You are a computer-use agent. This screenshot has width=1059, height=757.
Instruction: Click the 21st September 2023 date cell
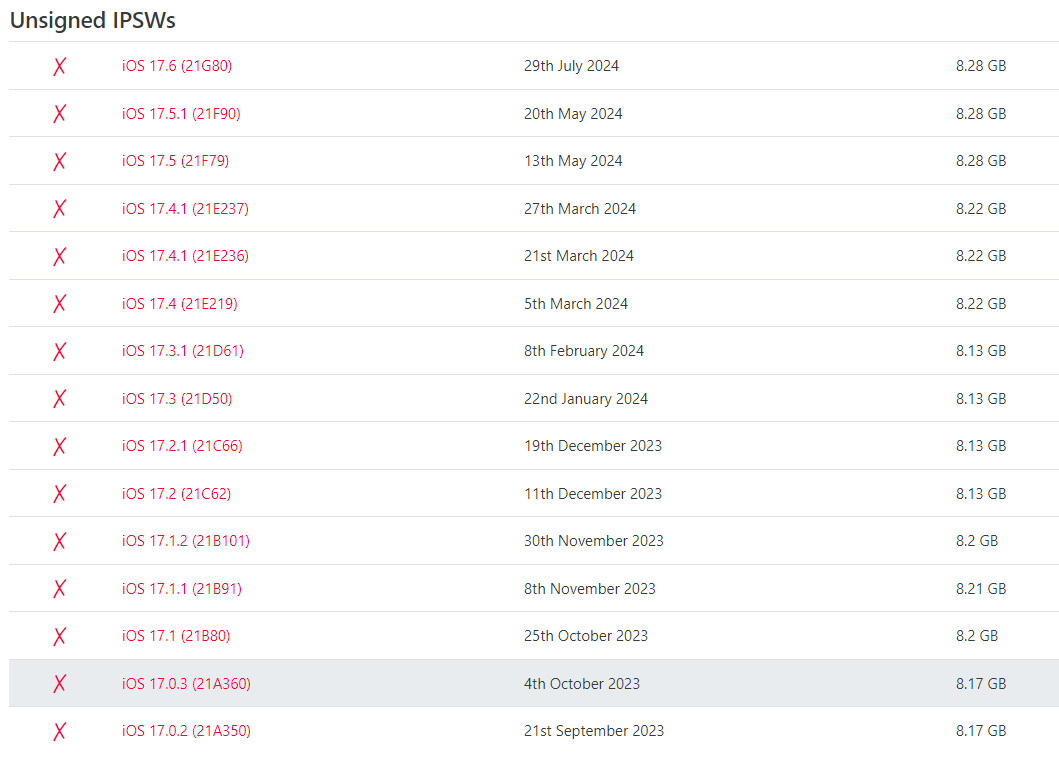(594, 731)
